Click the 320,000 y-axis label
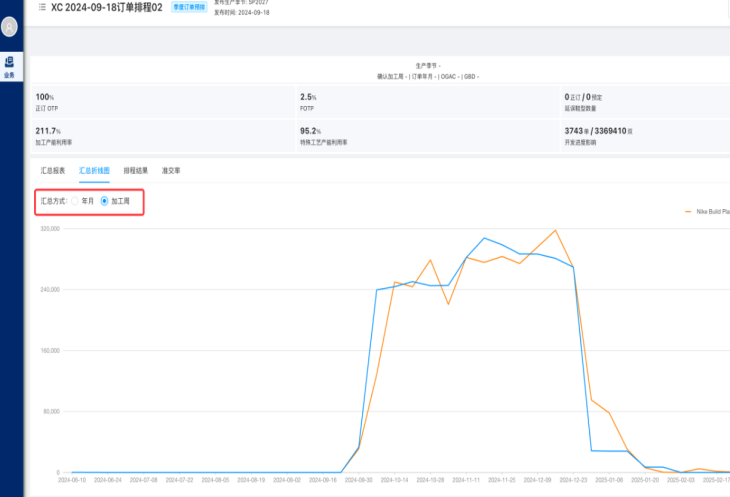Screen dimensions: 730x497 pos(50,229)
